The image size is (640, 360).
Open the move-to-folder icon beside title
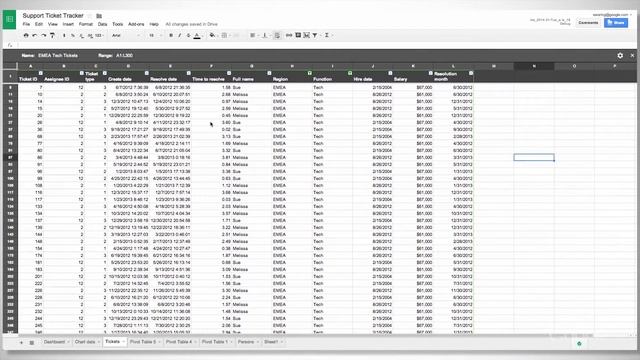tap(99, 16)
